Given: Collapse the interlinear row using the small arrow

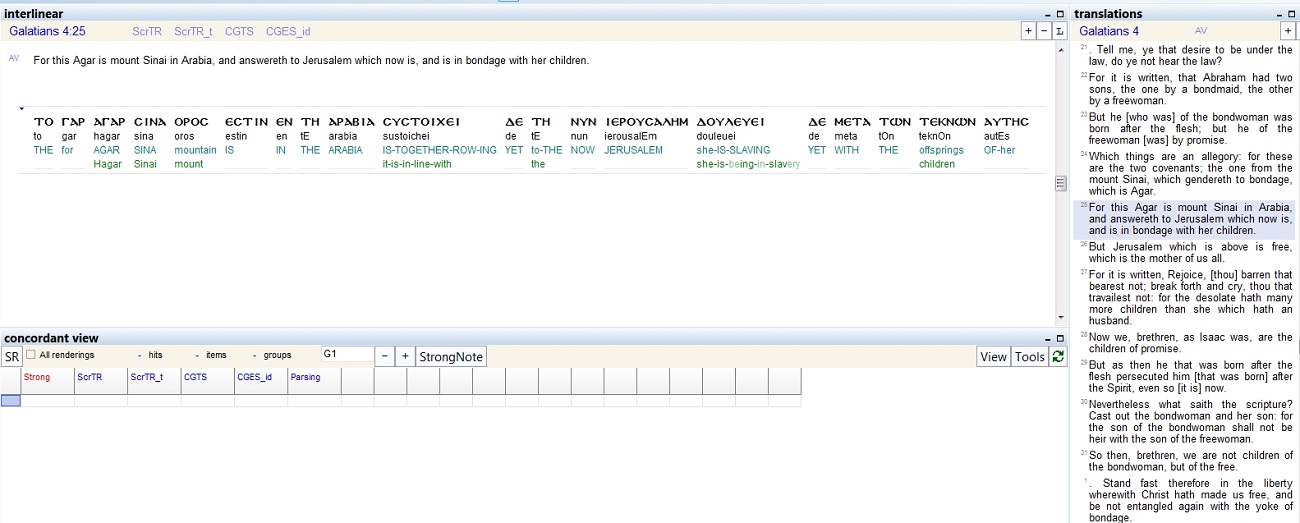Looking at the screenshot, I should coord(21,107).
